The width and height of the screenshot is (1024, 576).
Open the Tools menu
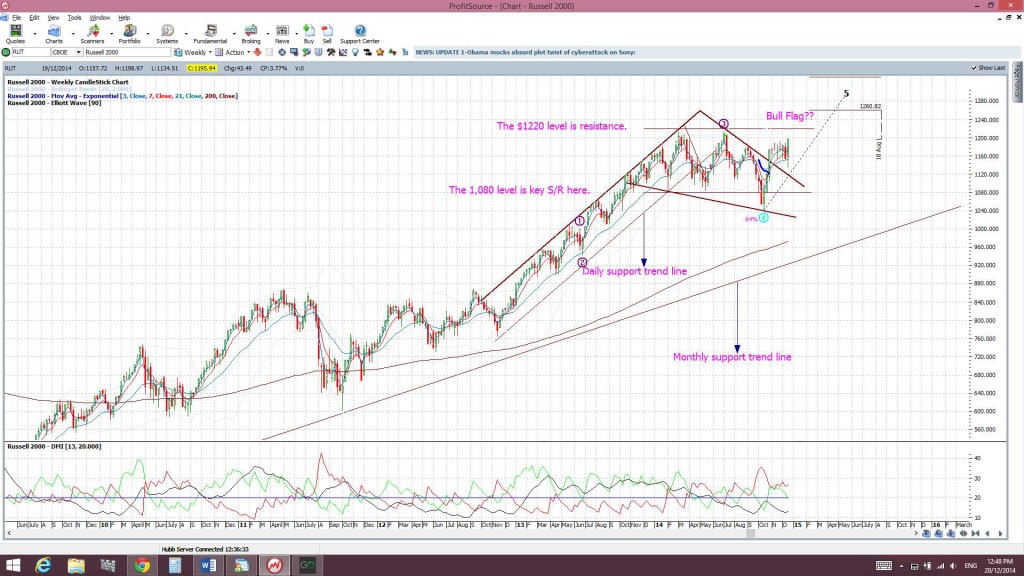pyautogui.click(x=74, y=18)
